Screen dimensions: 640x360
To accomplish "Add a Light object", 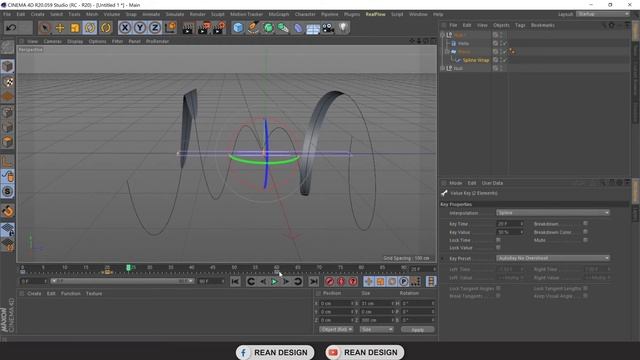I will click(x=343, y=28).
